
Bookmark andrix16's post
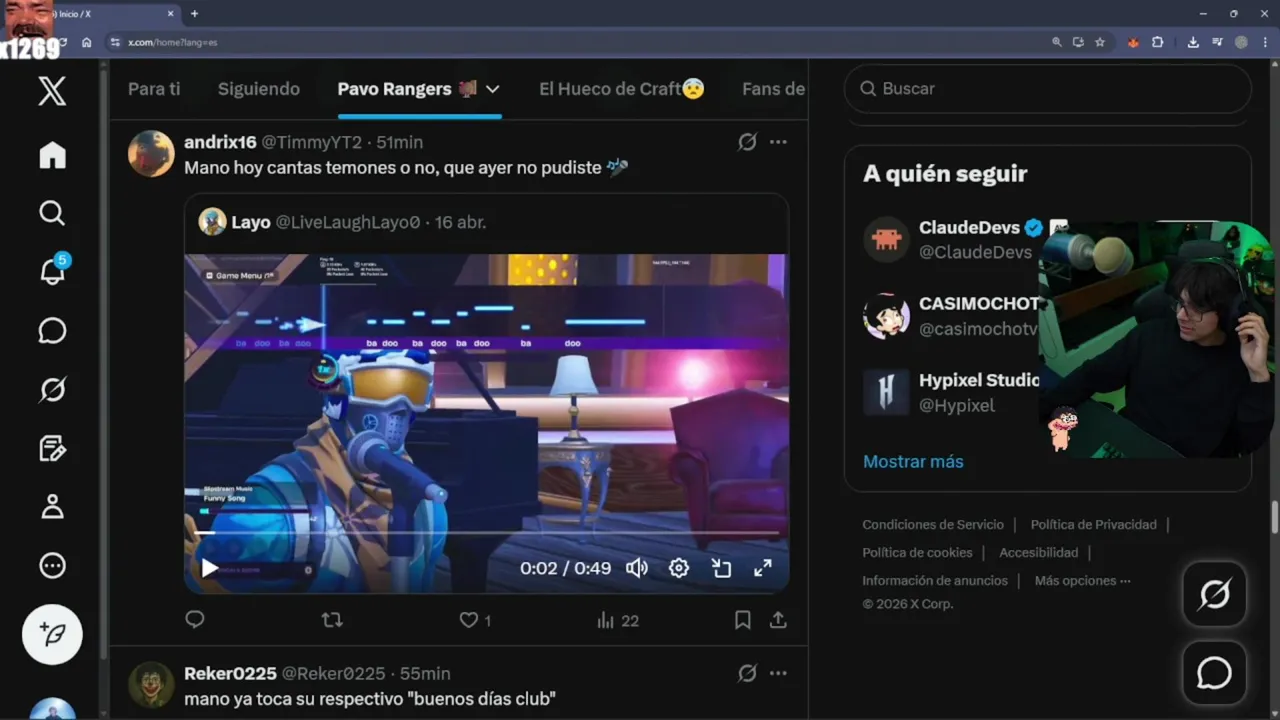click(x=743, y=620)
